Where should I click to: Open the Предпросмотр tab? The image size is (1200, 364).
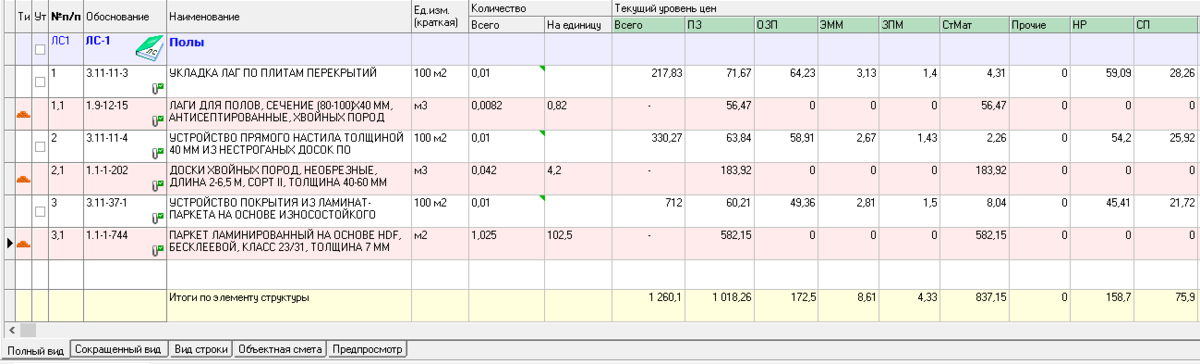click(x=368, y=350)
